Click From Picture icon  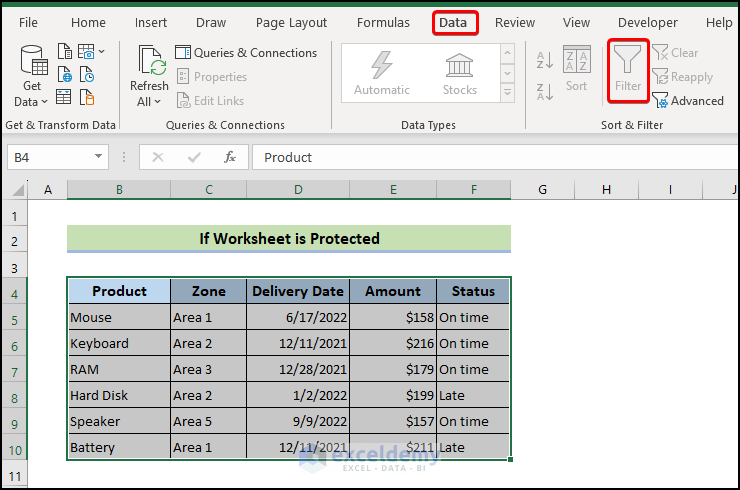tap(86, 51)
